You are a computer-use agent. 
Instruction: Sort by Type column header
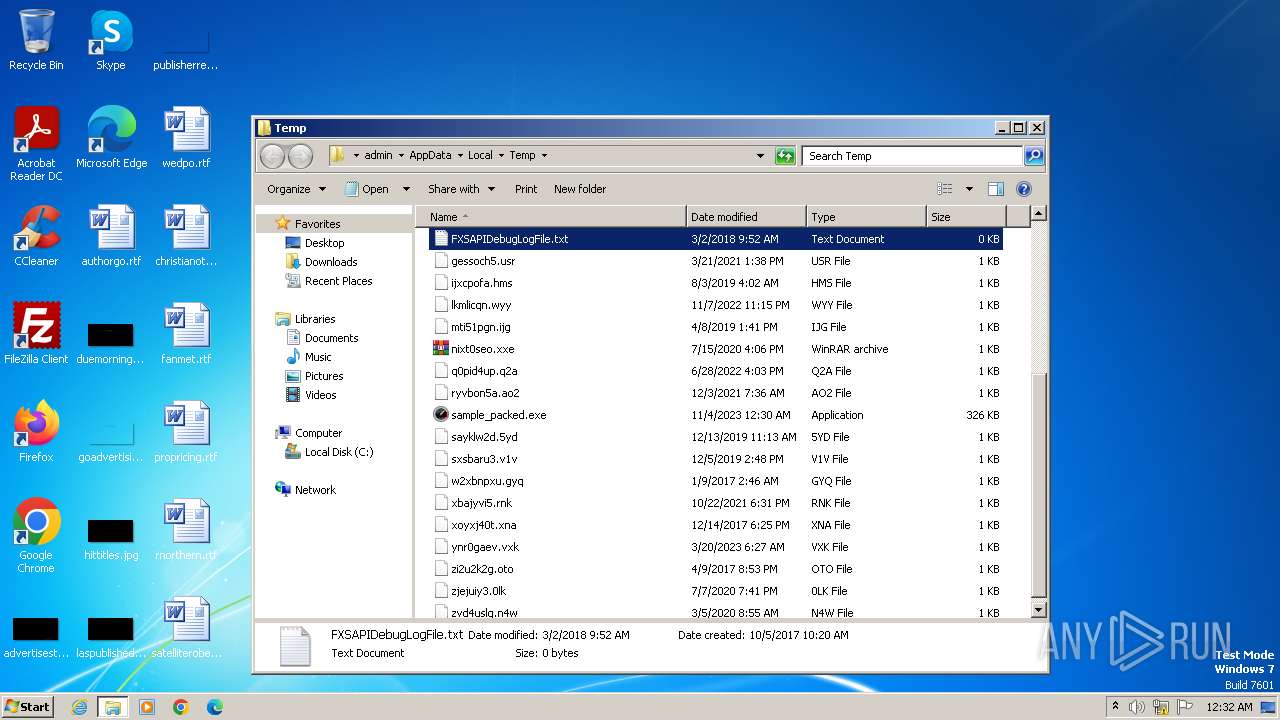pyautogui.click(x=866, y=217)
